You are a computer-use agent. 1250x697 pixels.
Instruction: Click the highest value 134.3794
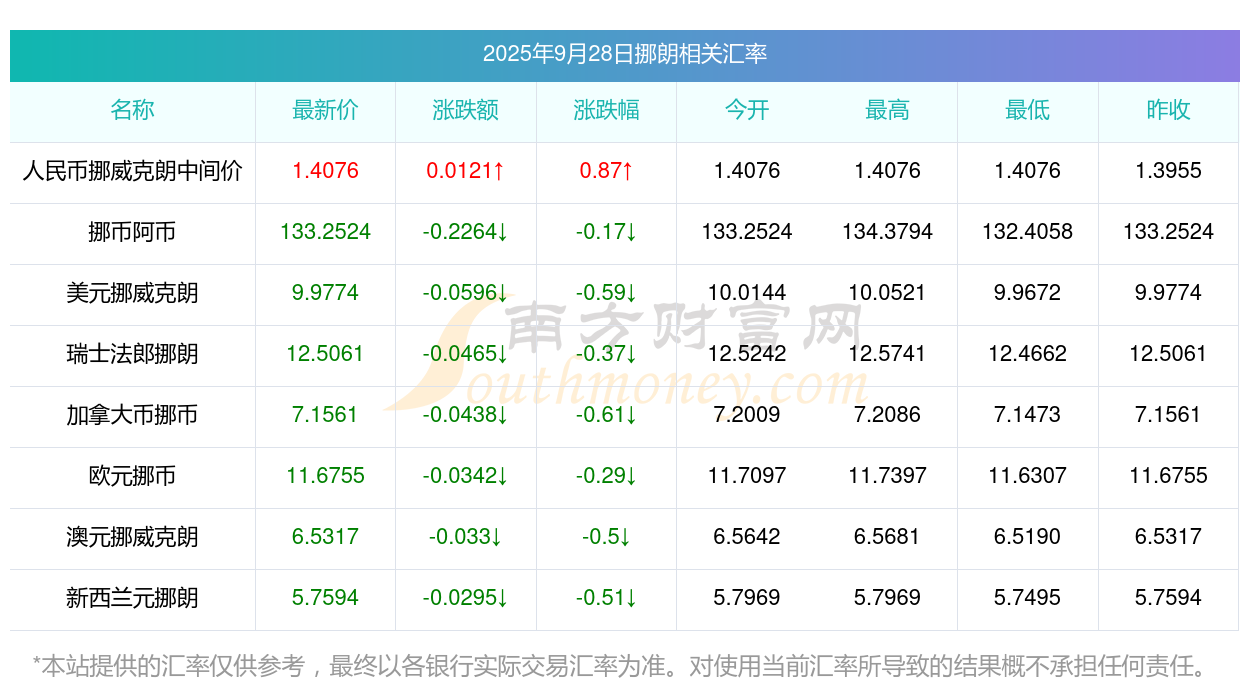click(x=887, y=232)
